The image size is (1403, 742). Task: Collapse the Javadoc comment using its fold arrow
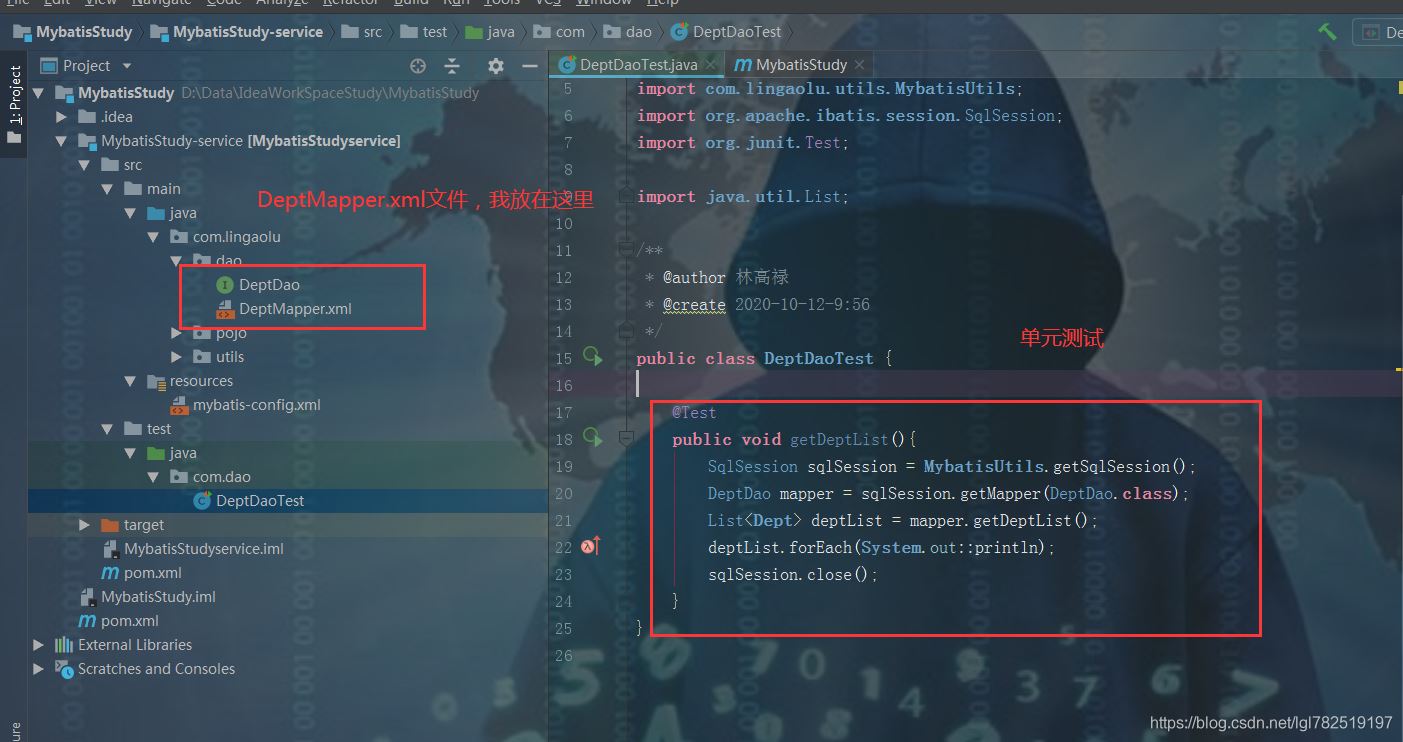[625, 249]
